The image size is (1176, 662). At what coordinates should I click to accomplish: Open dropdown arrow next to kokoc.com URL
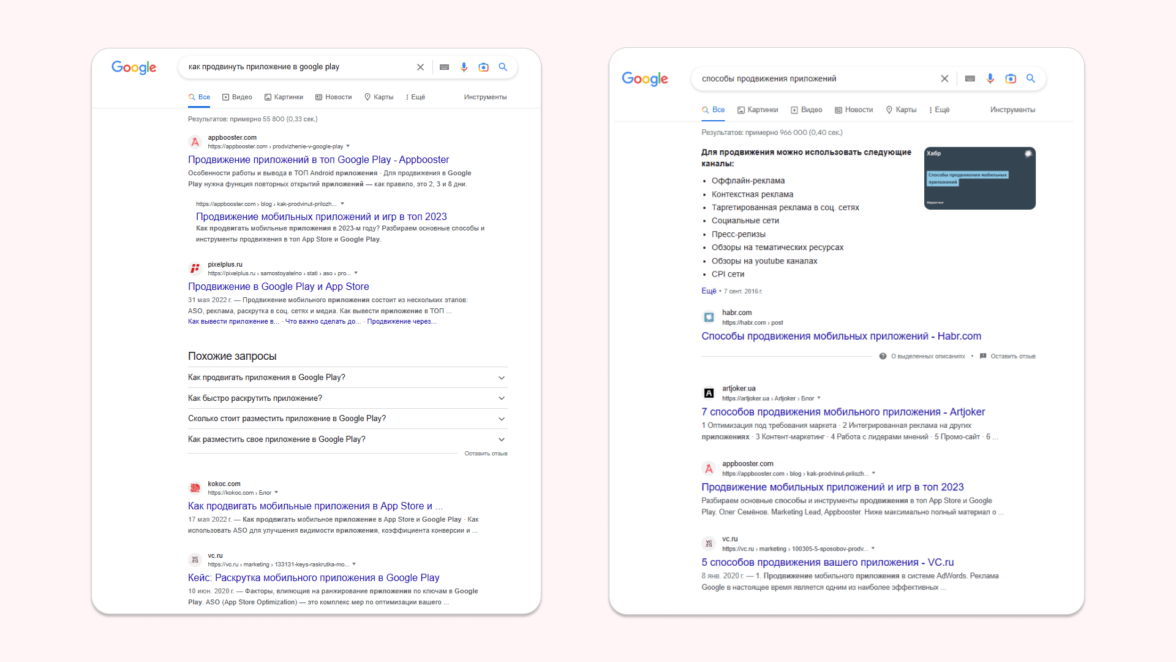tap(276, 493)
